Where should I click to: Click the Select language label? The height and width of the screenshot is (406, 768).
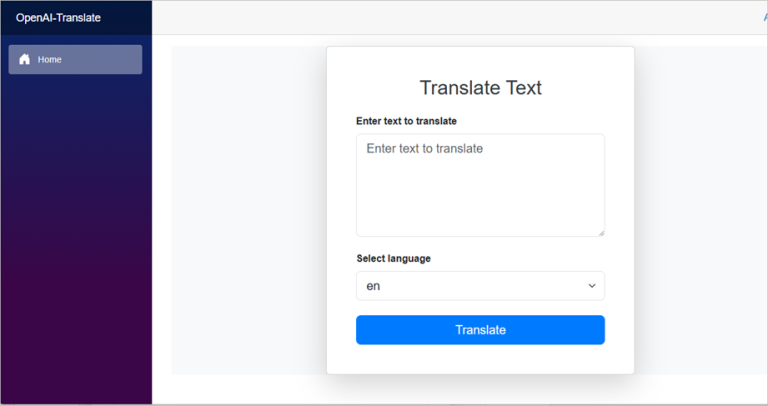[x=394, y=259]
